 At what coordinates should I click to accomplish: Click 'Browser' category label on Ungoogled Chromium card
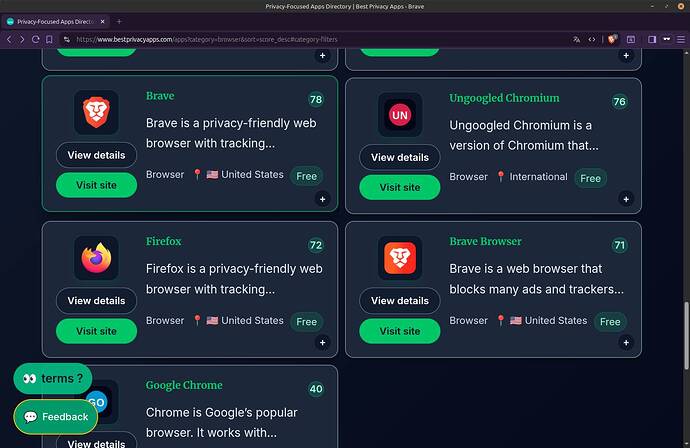tap(469, 176)
